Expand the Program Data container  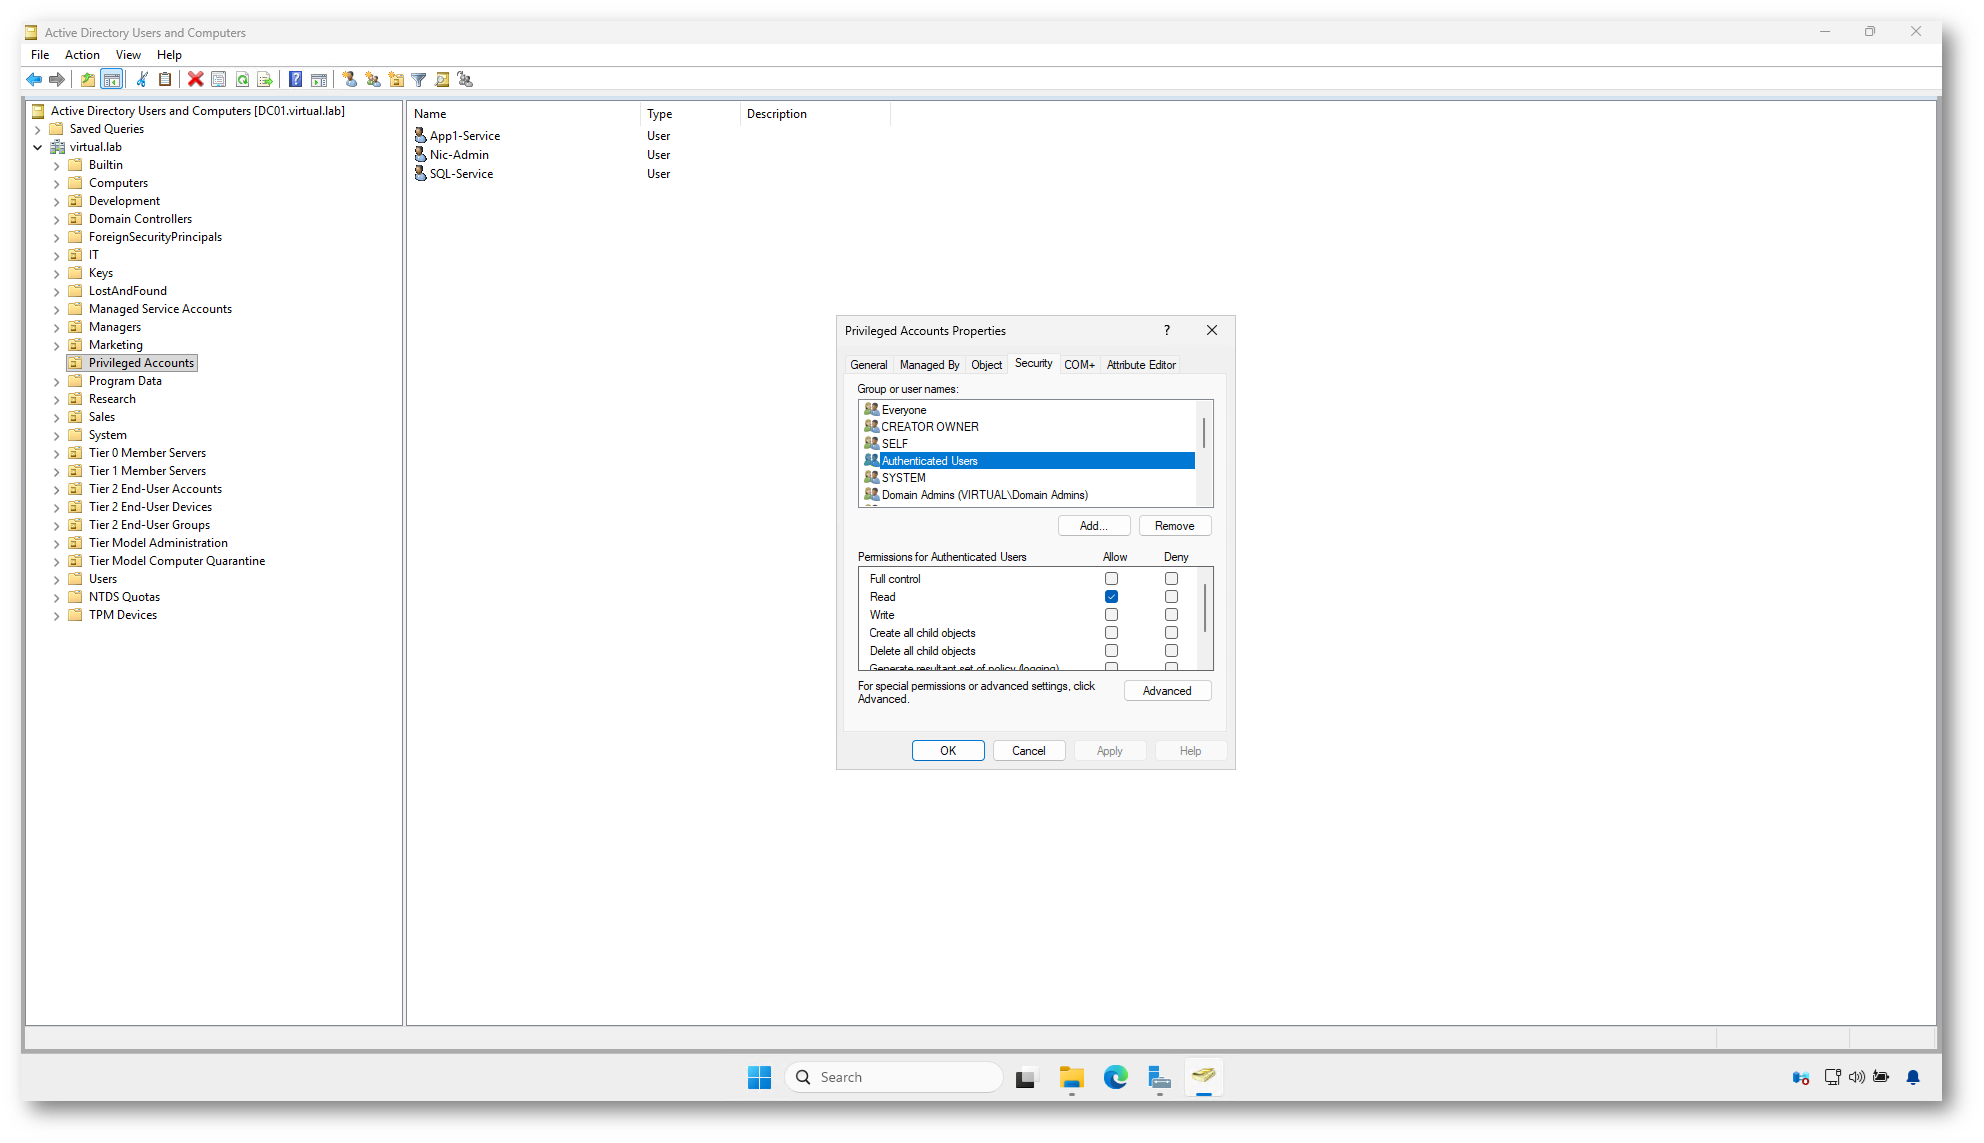coord(57,381)
